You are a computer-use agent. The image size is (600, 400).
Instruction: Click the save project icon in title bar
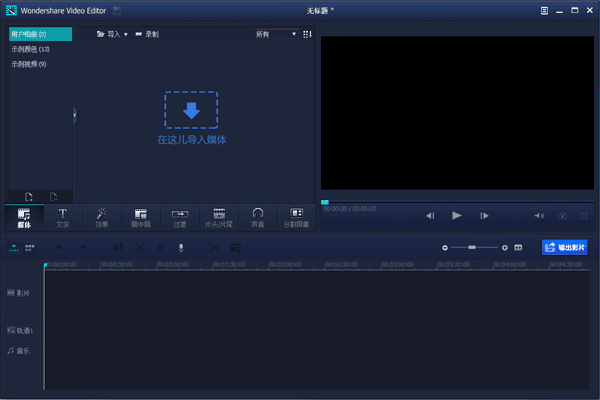pyautogui.click(x=117, y=11)
